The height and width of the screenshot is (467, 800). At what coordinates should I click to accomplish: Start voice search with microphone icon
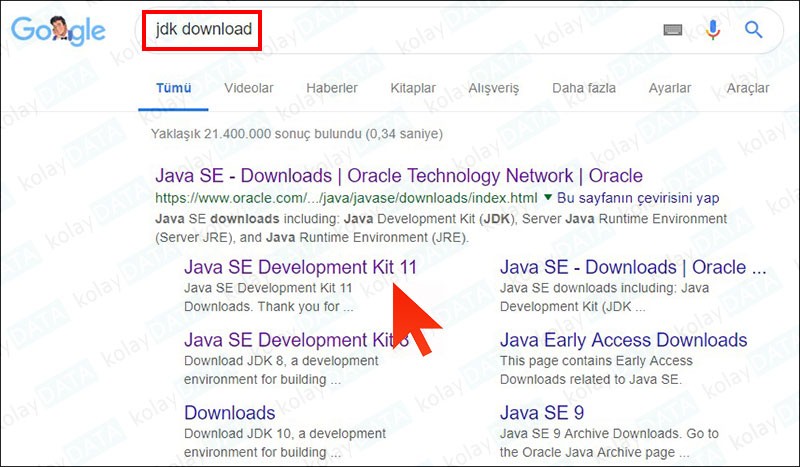(713, 30)
